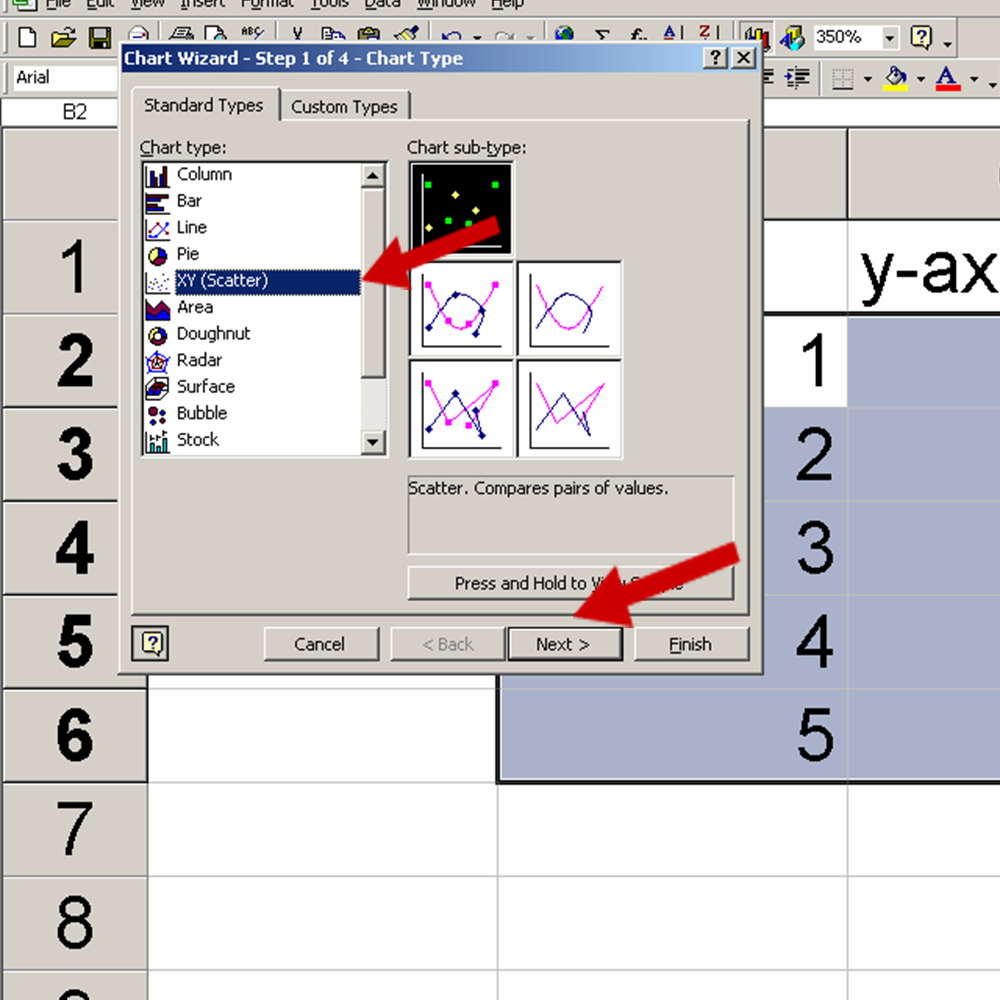Click the Next > button
Screen dimensions: 1000x1000
pyautogui.click(x=564, y=644)
